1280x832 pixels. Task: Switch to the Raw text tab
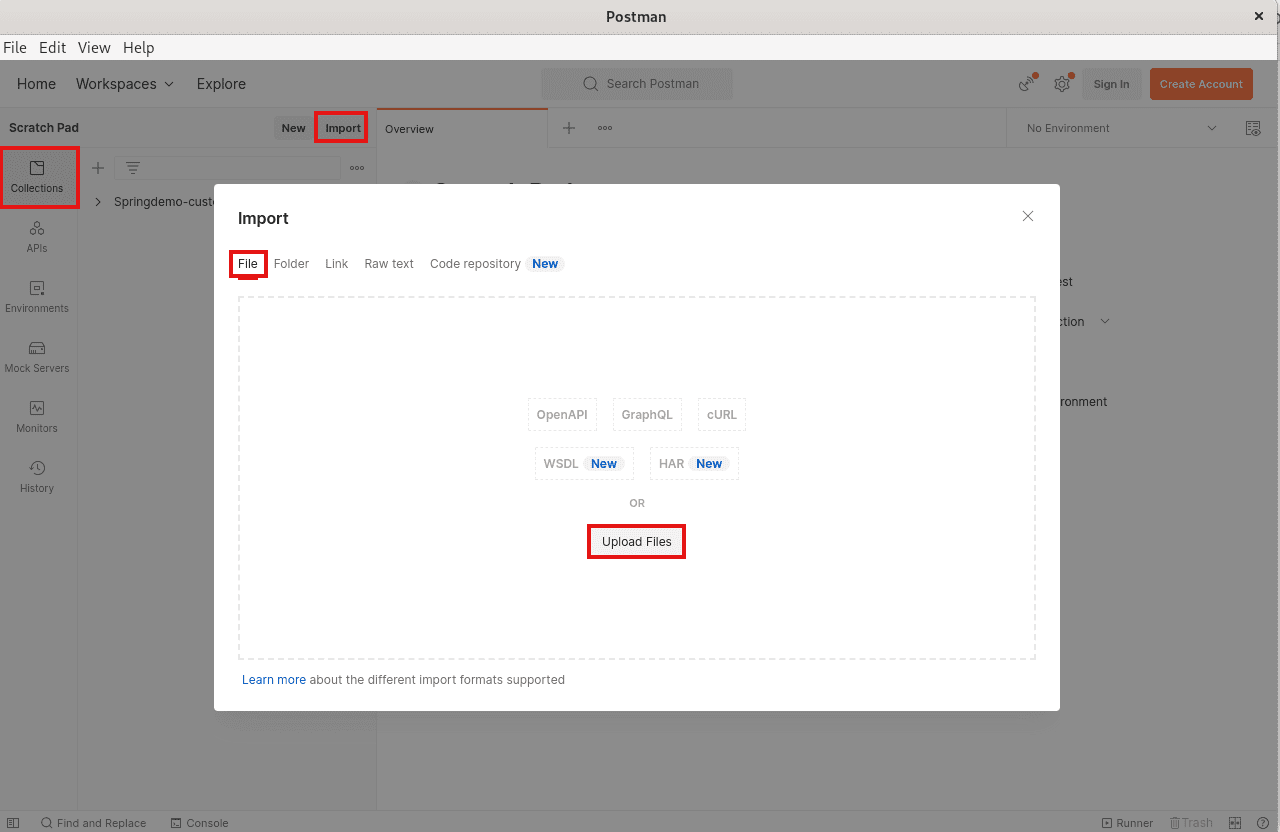[x=389, y=264]
